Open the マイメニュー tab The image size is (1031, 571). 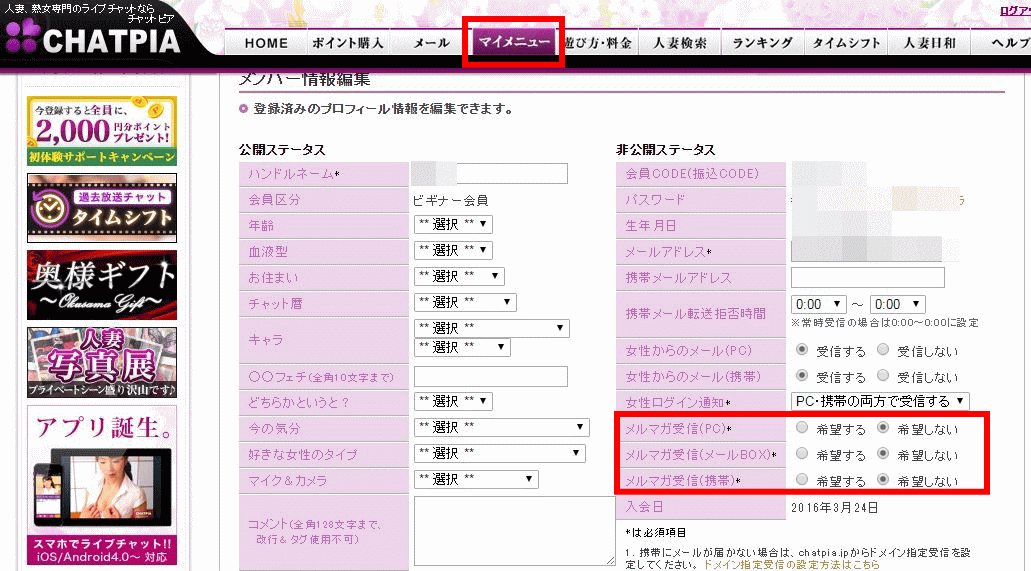[x=514, y=43]
